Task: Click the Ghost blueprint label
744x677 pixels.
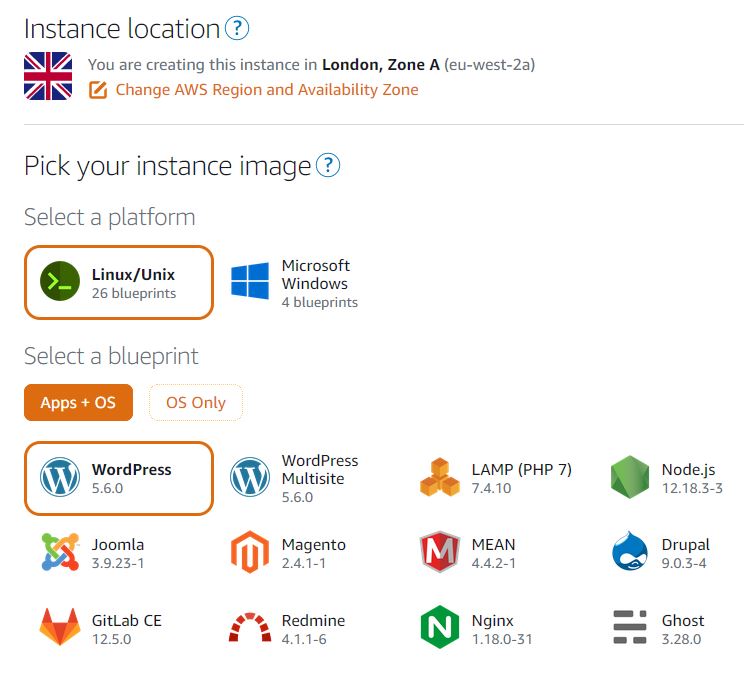Action: click(x=683, y=621)
